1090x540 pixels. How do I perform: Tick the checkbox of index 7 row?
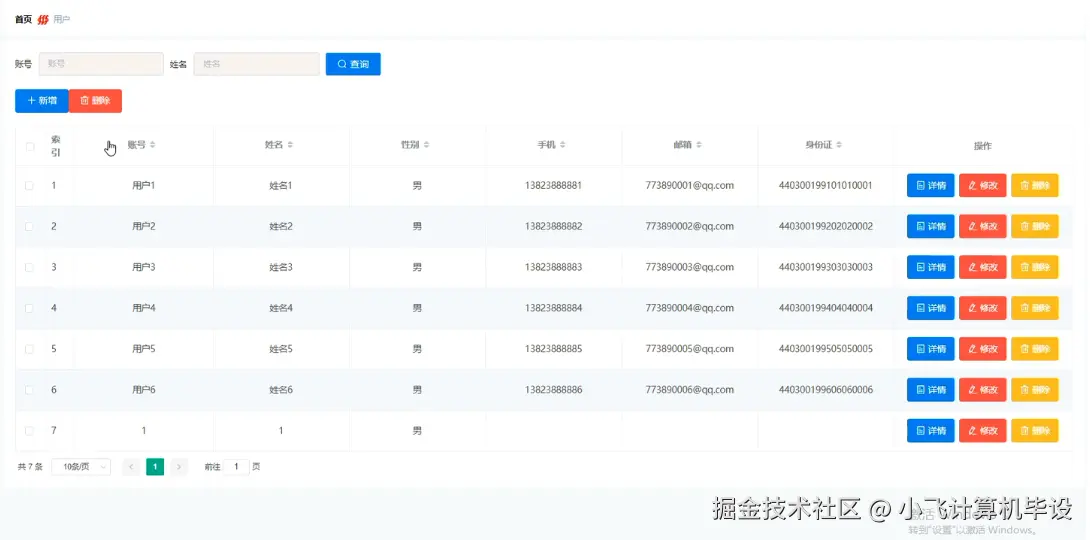29,431
